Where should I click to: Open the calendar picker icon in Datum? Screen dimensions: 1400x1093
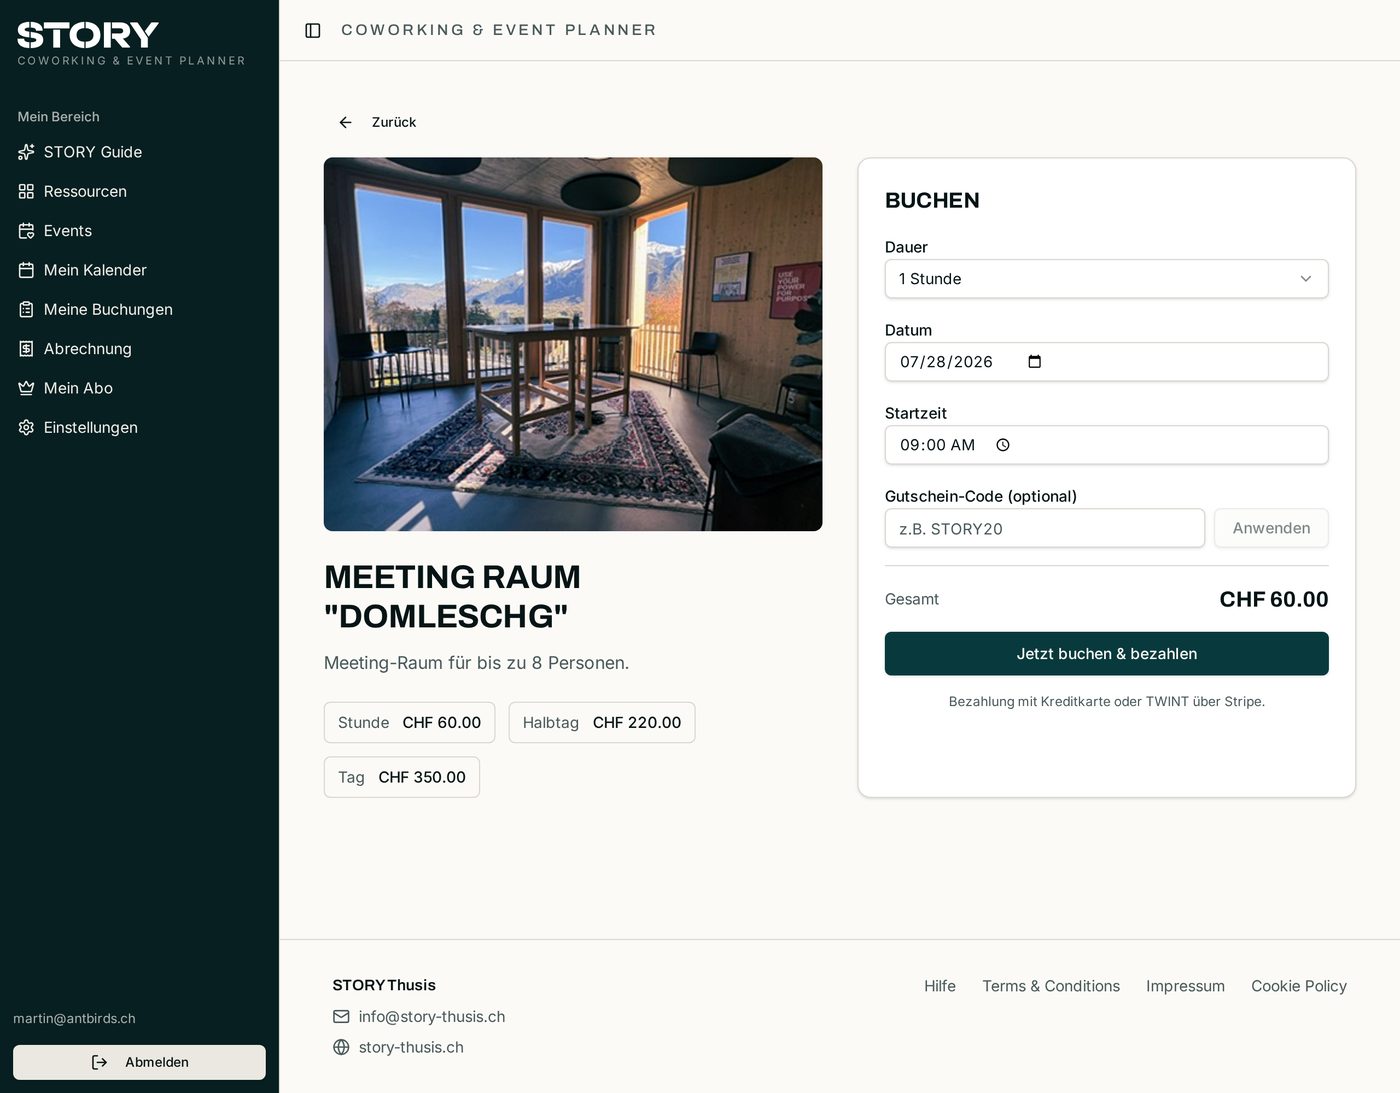click(1035, 362)
